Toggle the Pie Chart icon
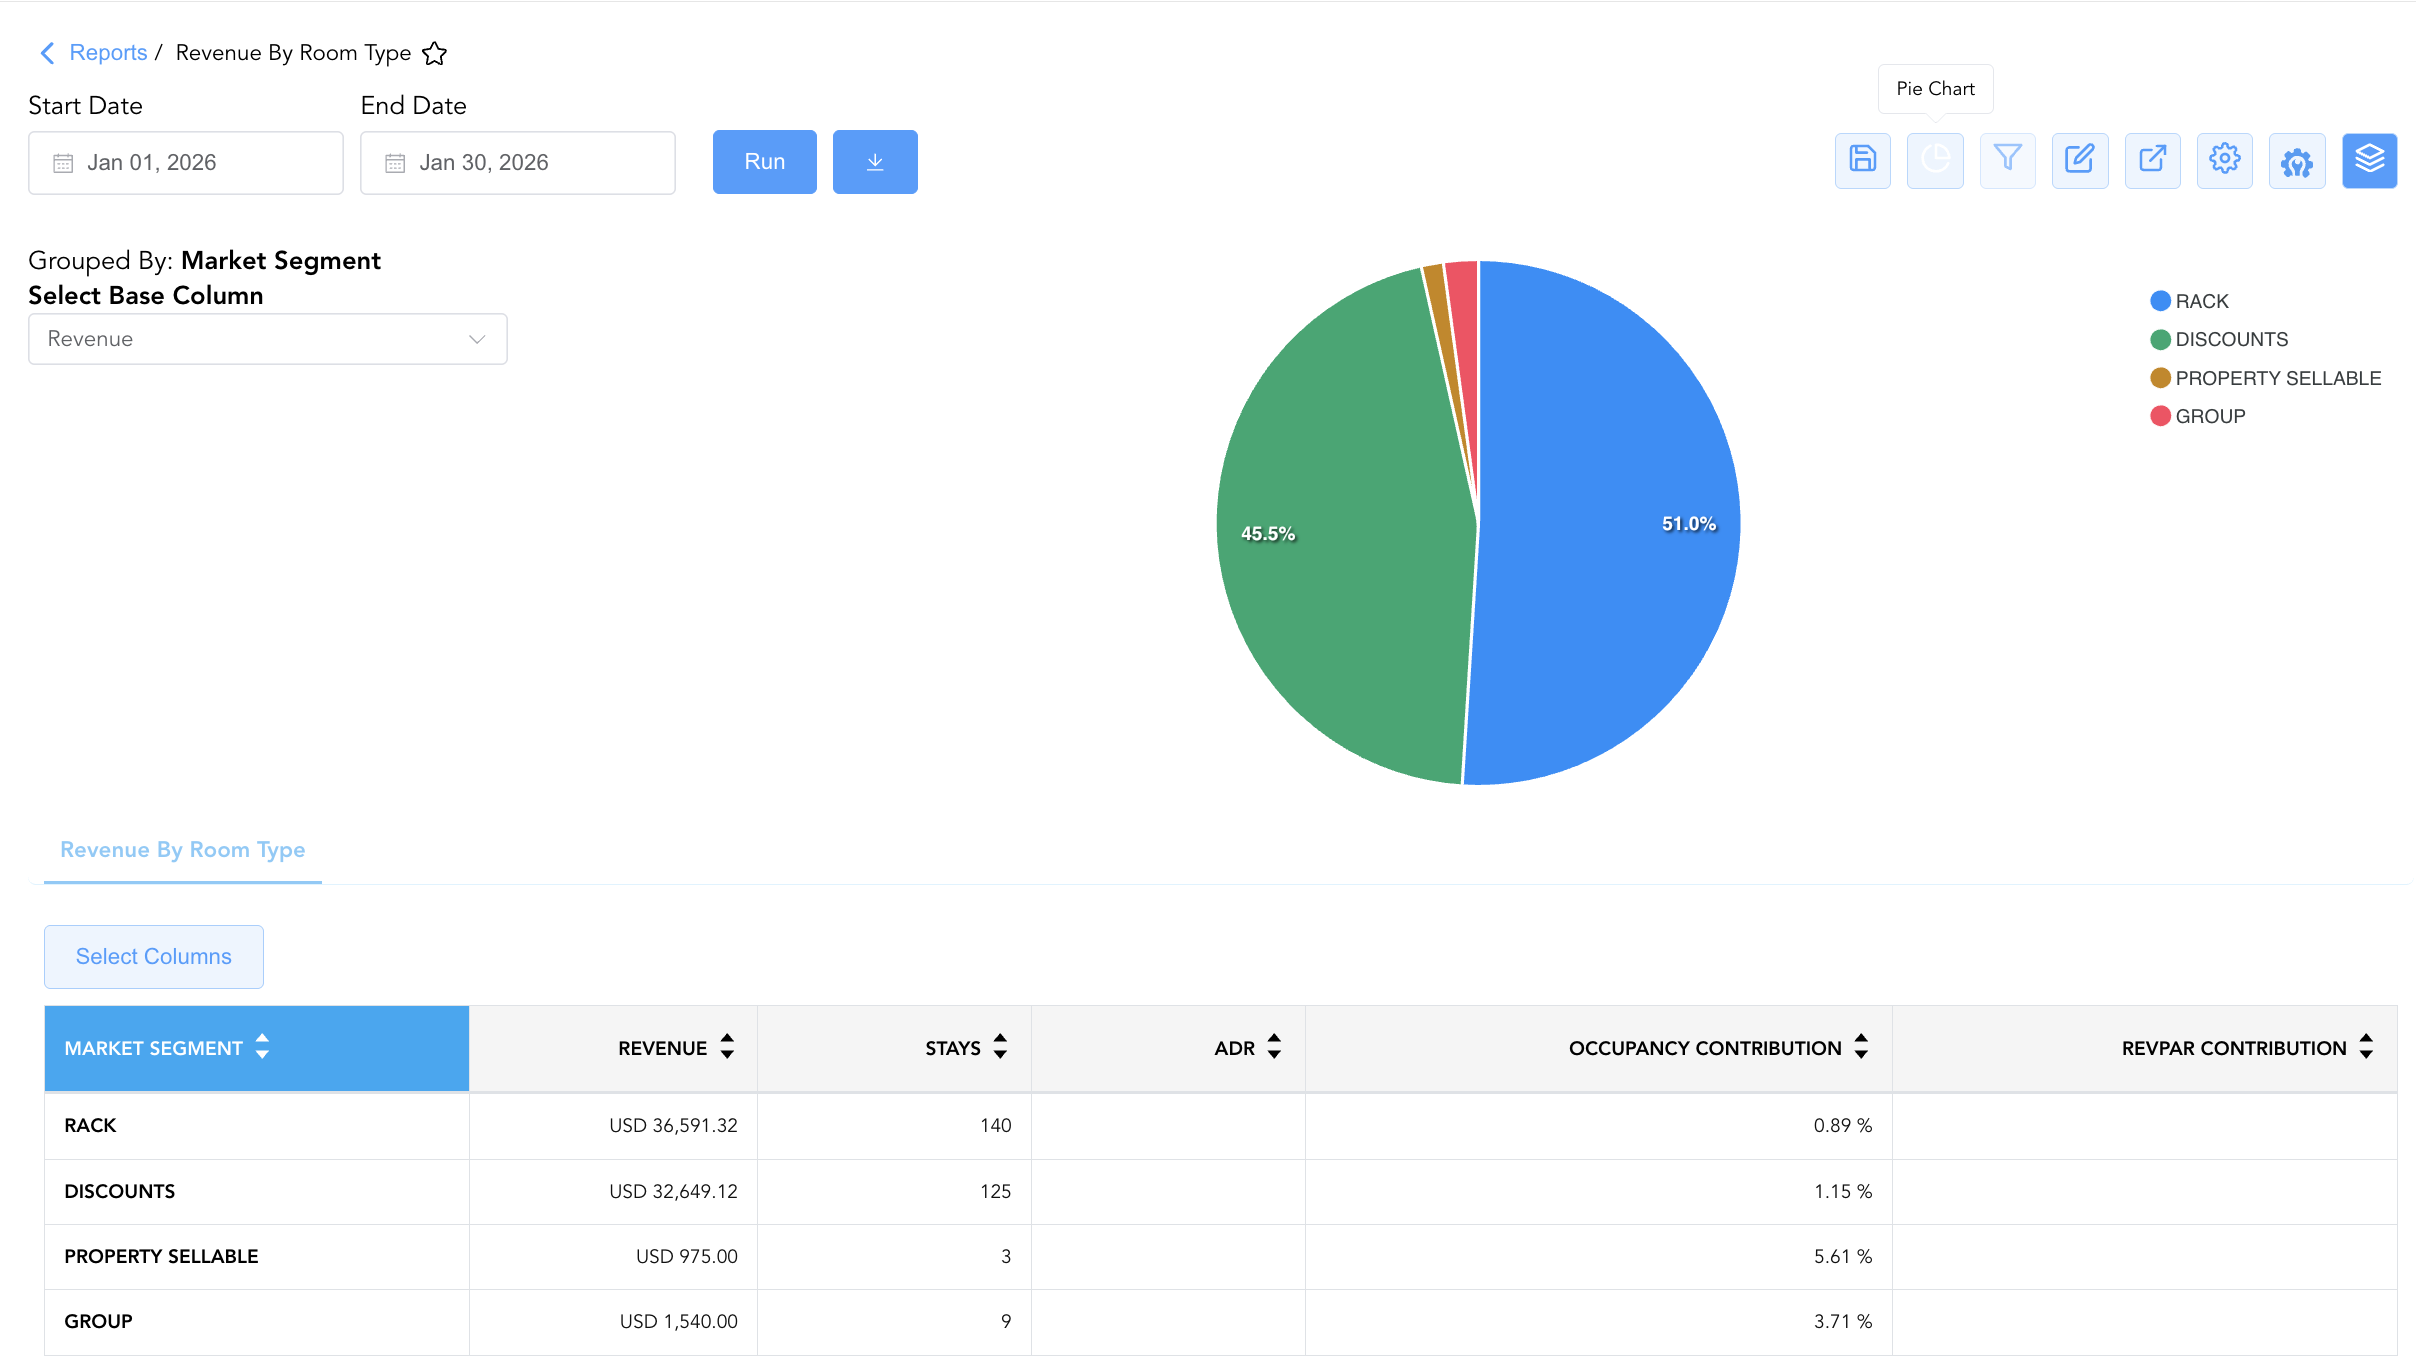Screen dimensions: 2416x1366 click(1935, 160)
